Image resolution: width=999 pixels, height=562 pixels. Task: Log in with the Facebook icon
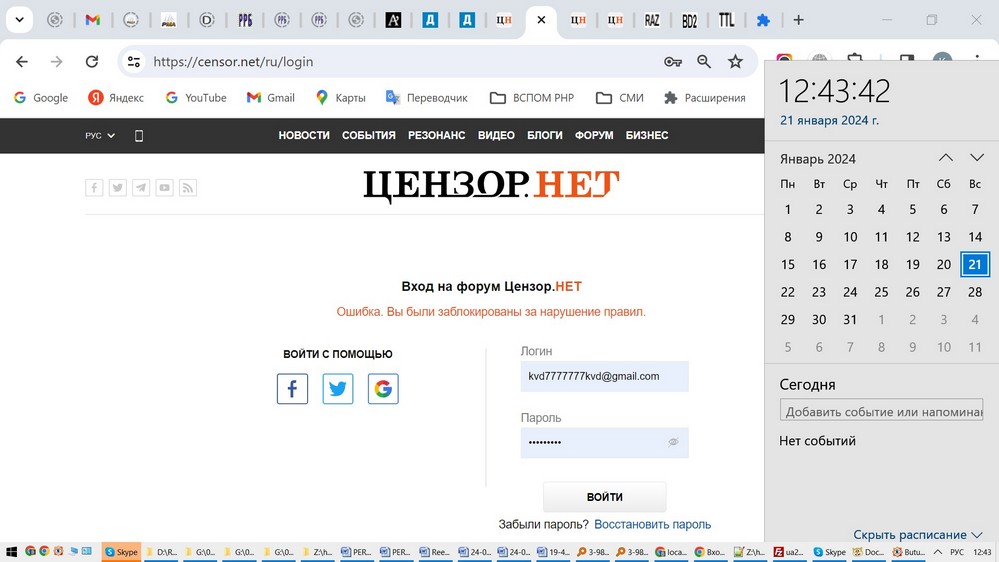click(292, 389)
